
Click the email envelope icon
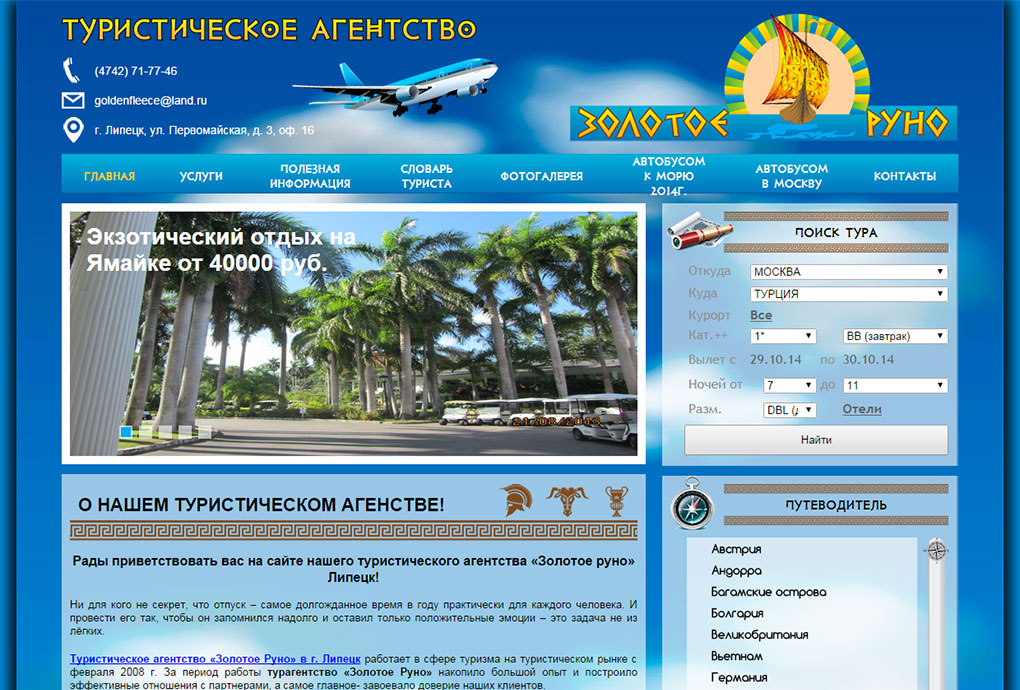pos(73,100)
